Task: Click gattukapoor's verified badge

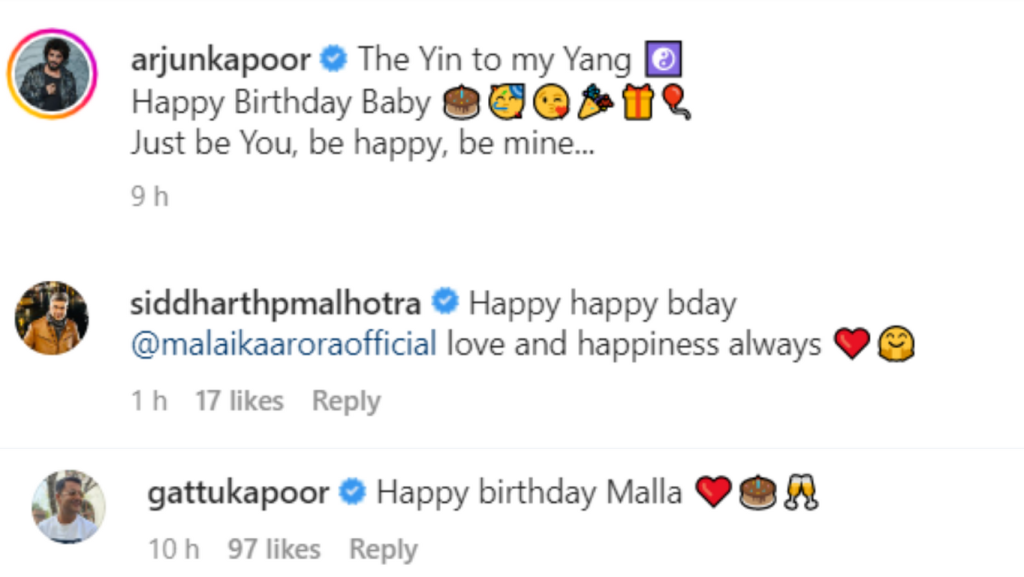Action: coord(353,491)
